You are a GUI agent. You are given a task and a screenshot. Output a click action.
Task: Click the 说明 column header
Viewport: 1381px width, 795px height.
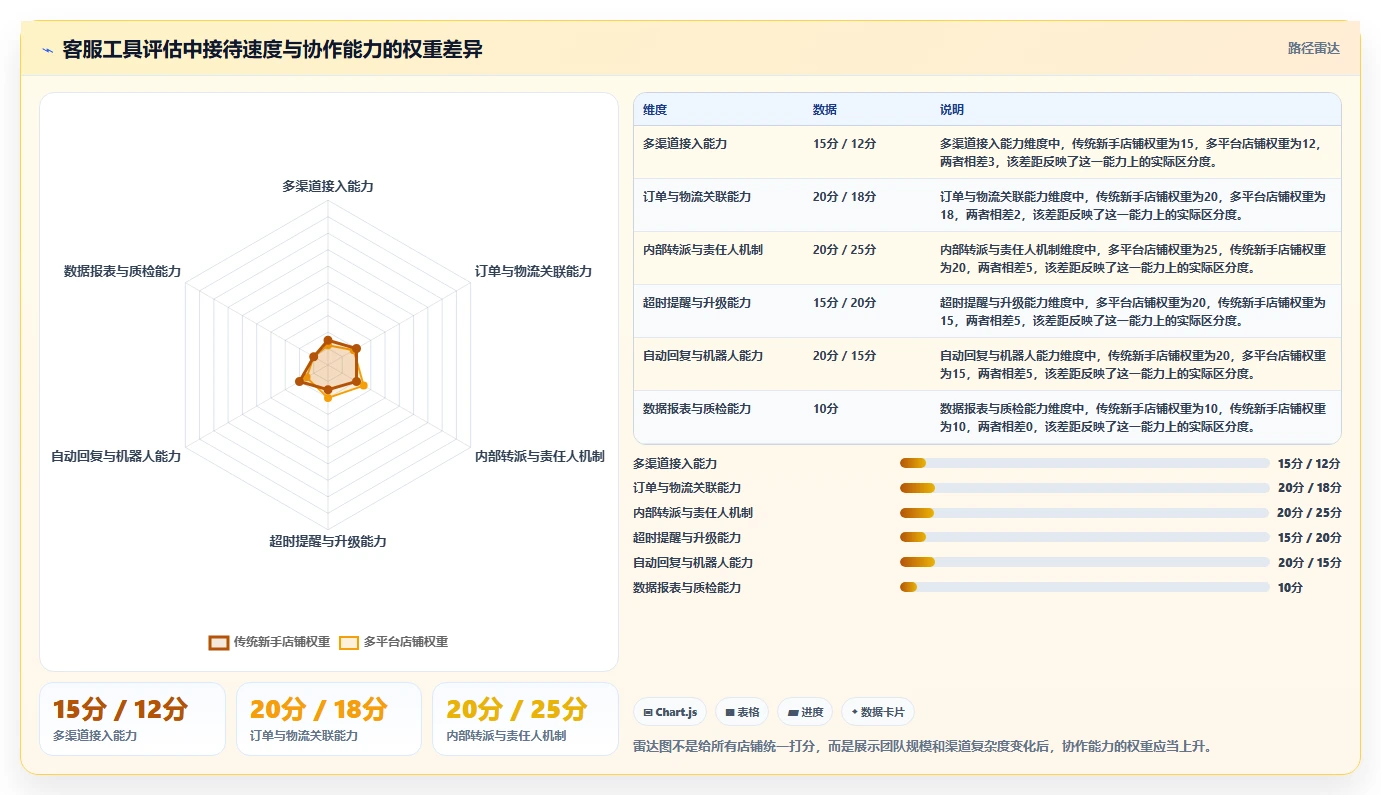[952, 110]
